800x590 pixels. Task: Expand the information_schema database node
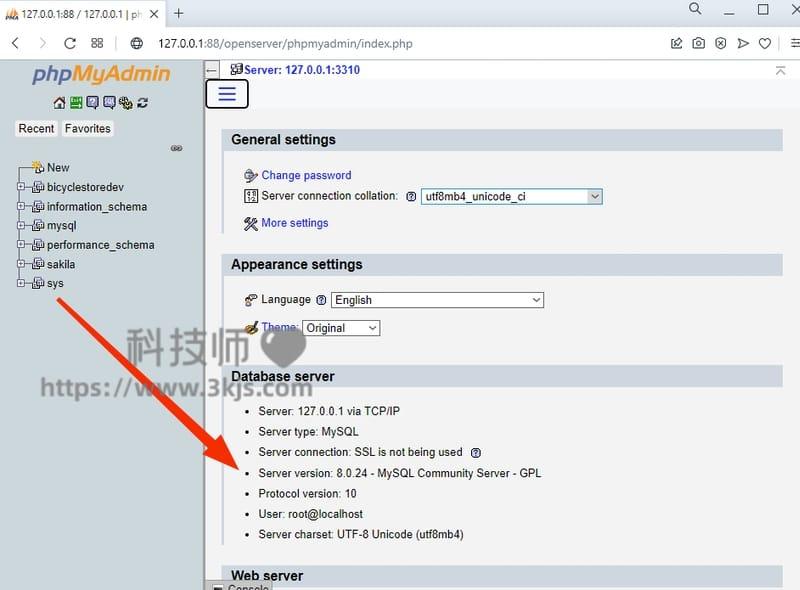tap(21, 206)
